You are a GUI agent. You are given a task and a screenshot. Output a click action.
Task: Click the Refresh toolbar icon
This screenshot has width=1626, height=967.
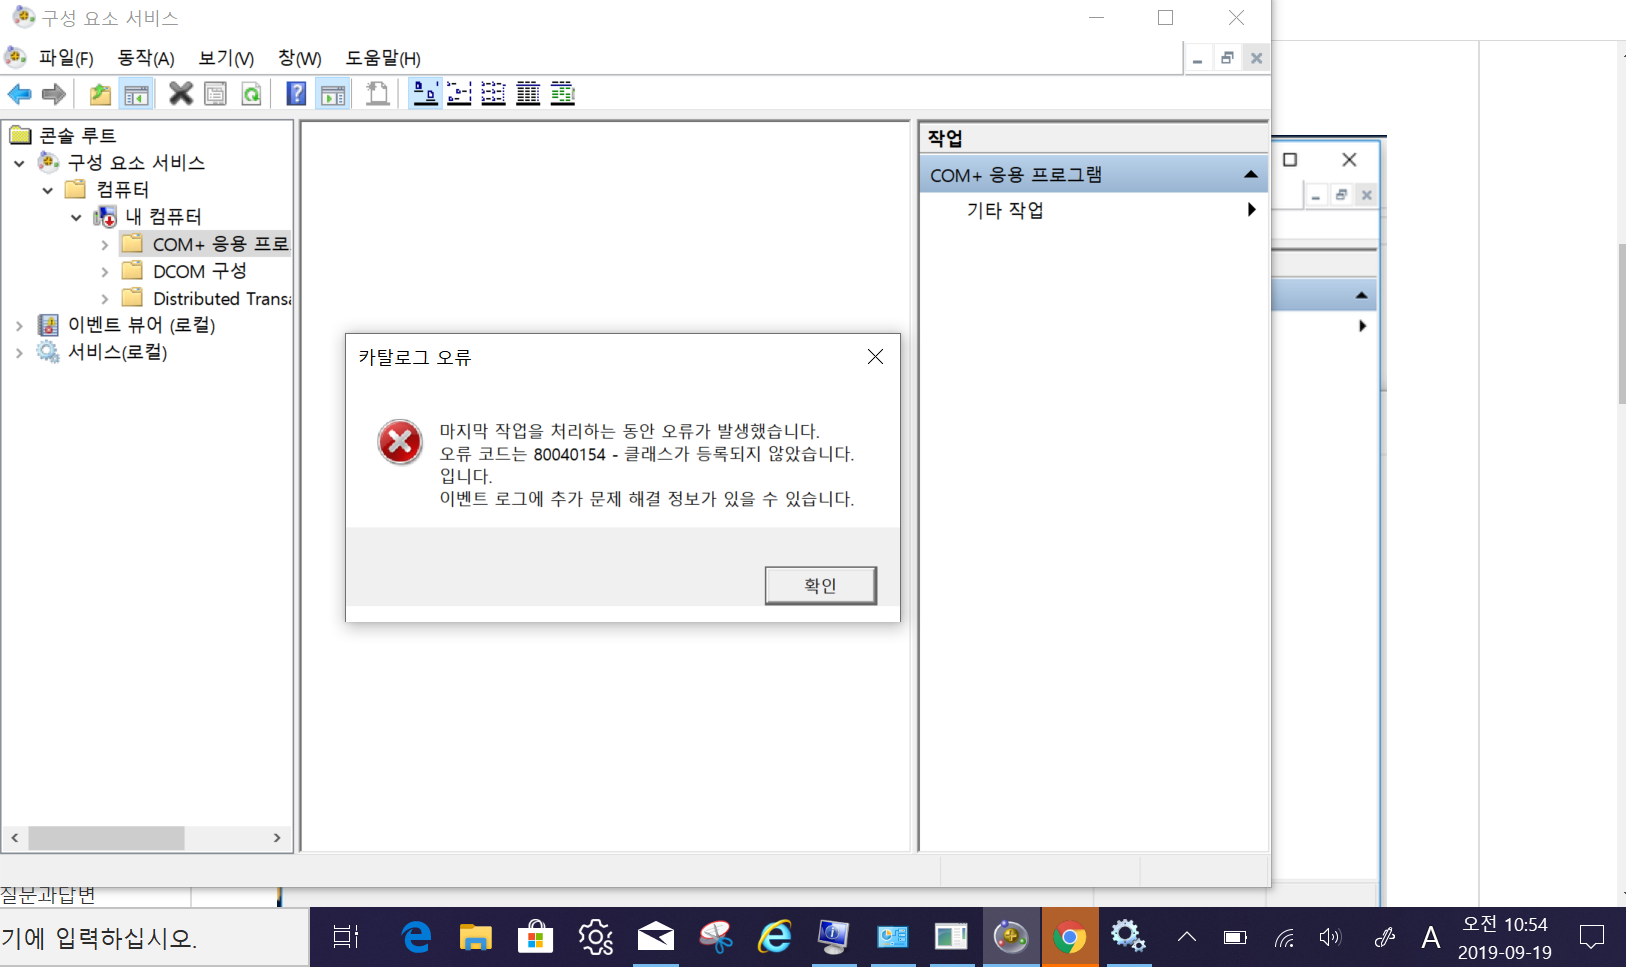point(251,94)
